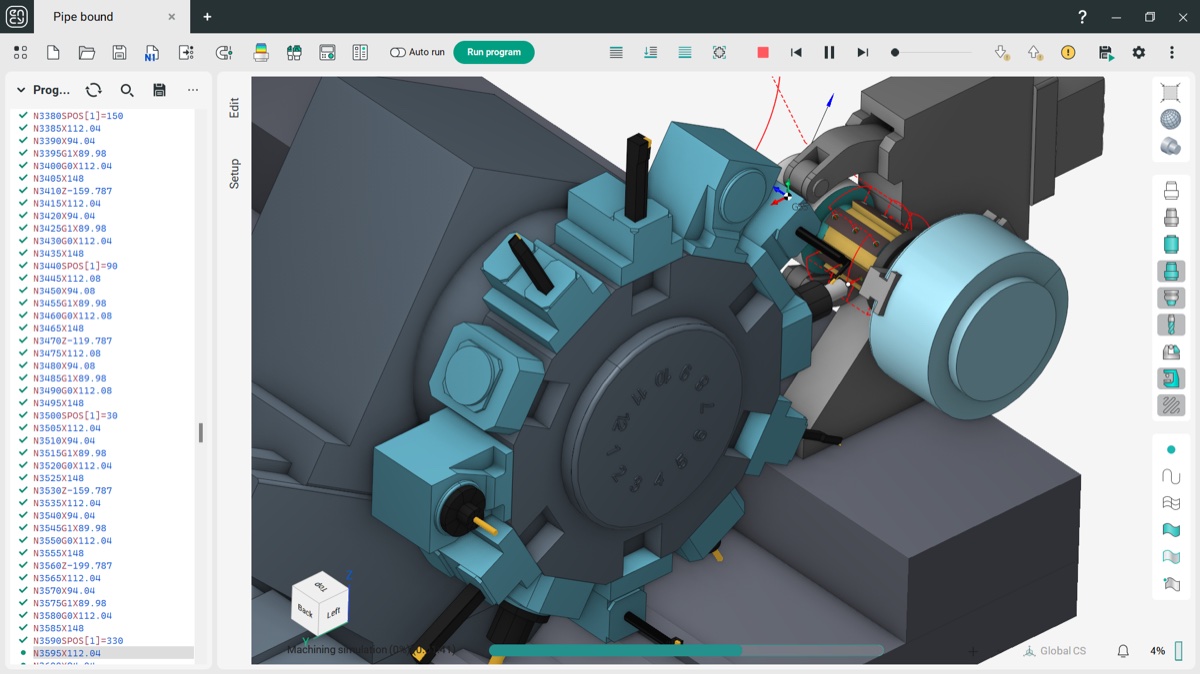This screenshot has width=1200, height=674.
Task: Open search in the program panel
Action: pyautogui.click(x=127, y=90)
